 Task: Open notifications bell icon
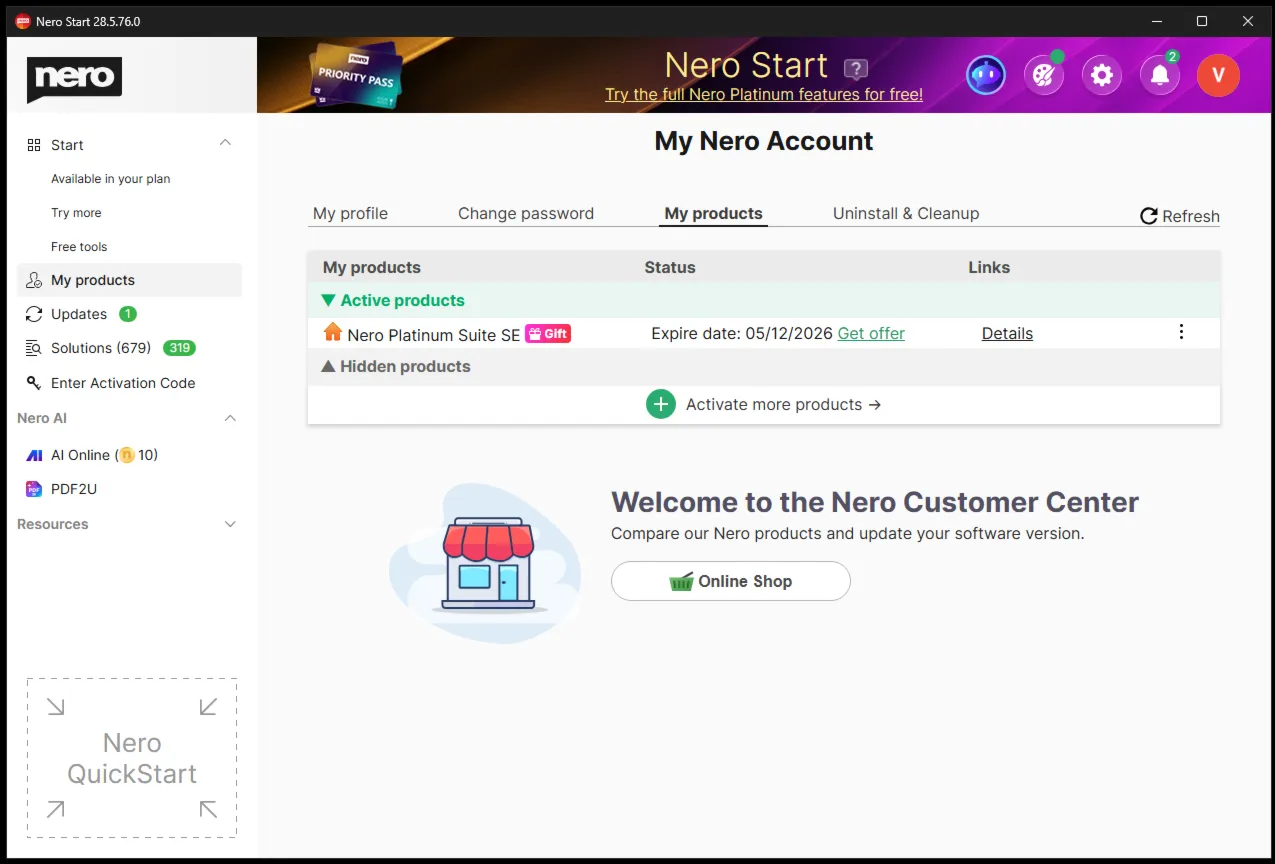coord(1160,75)
